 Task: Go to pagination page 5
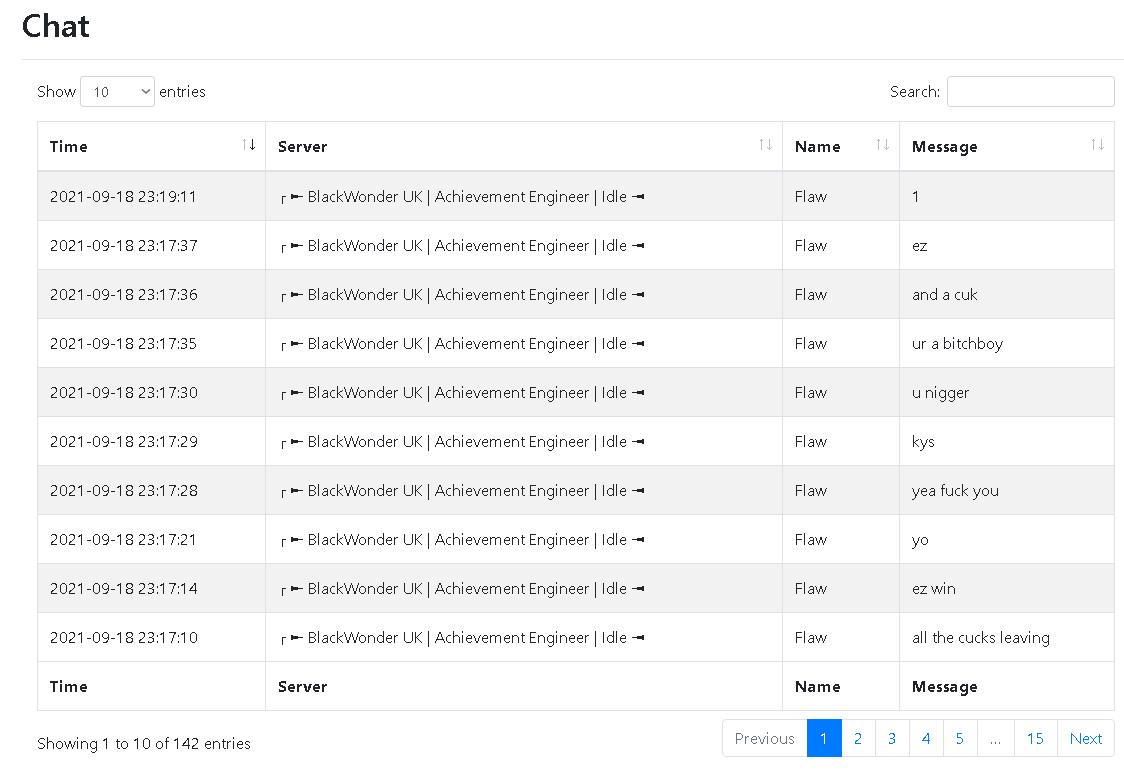click(x=960, y=738)
